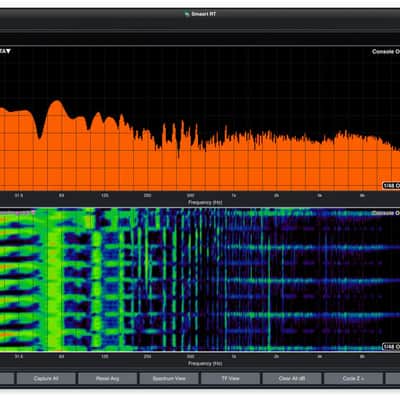Click the Smaart RT window title
This screenshot has height=400, width=400.
pyautogui.click(x=204, y=14)
